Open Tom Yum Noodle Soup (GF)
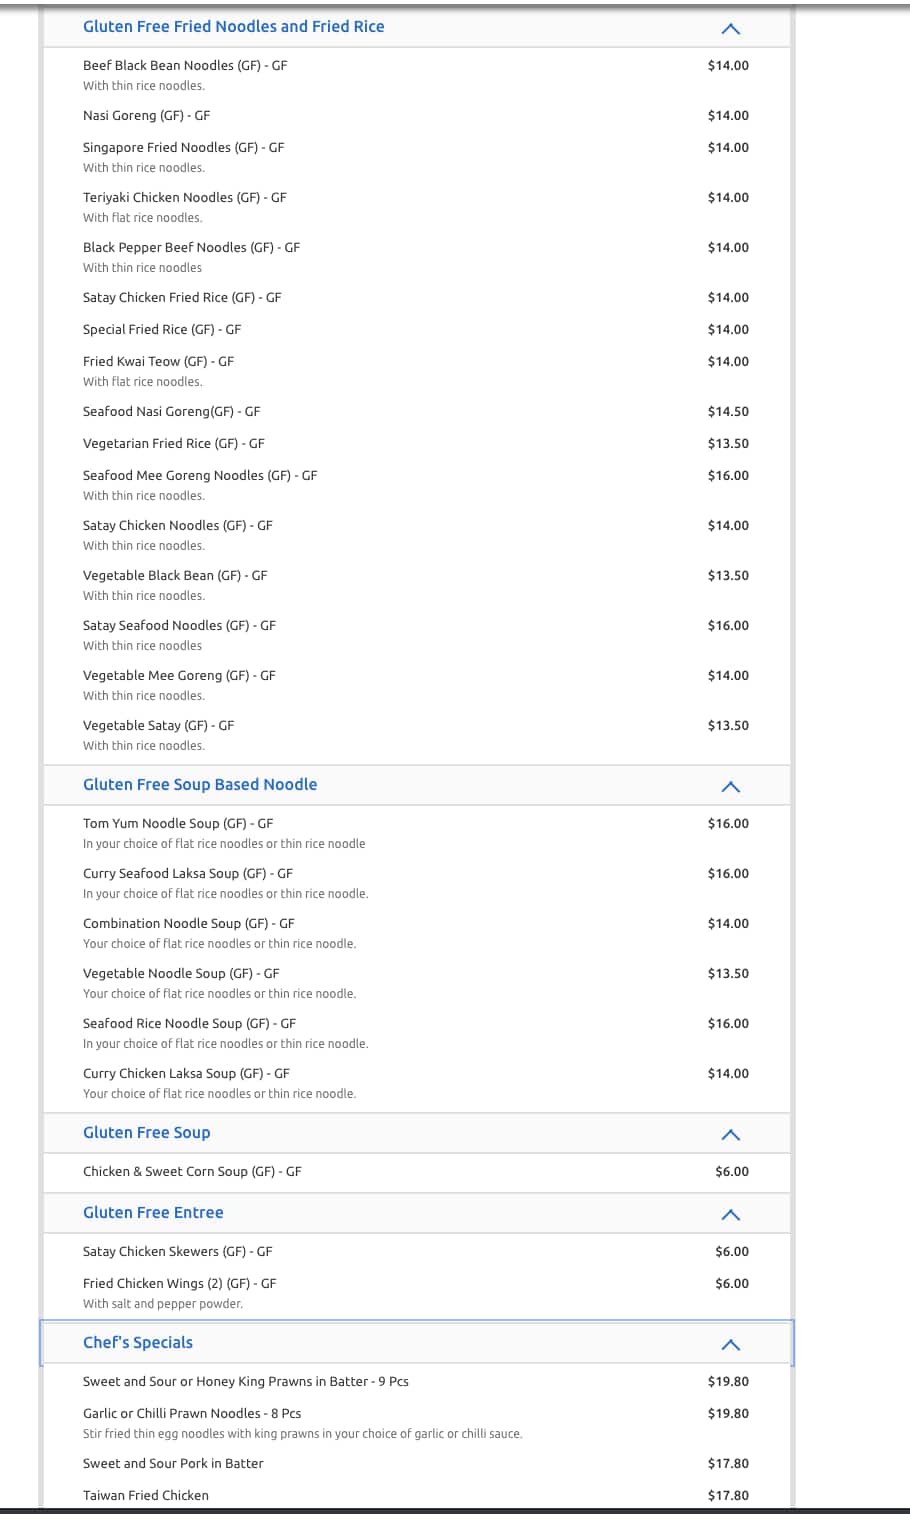This screenshot has width=910, height=1514. pos(177,824)
